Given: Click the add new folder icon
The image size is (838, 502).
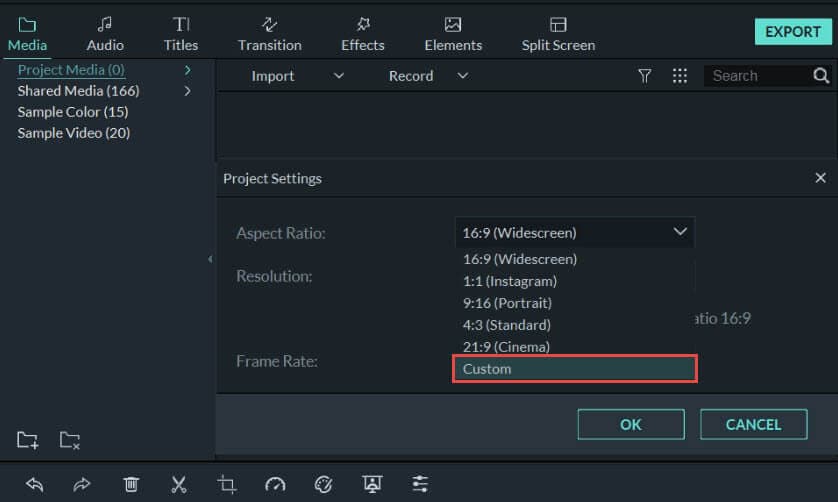Looking at the screenshot, I should click(x=28, y=439).
